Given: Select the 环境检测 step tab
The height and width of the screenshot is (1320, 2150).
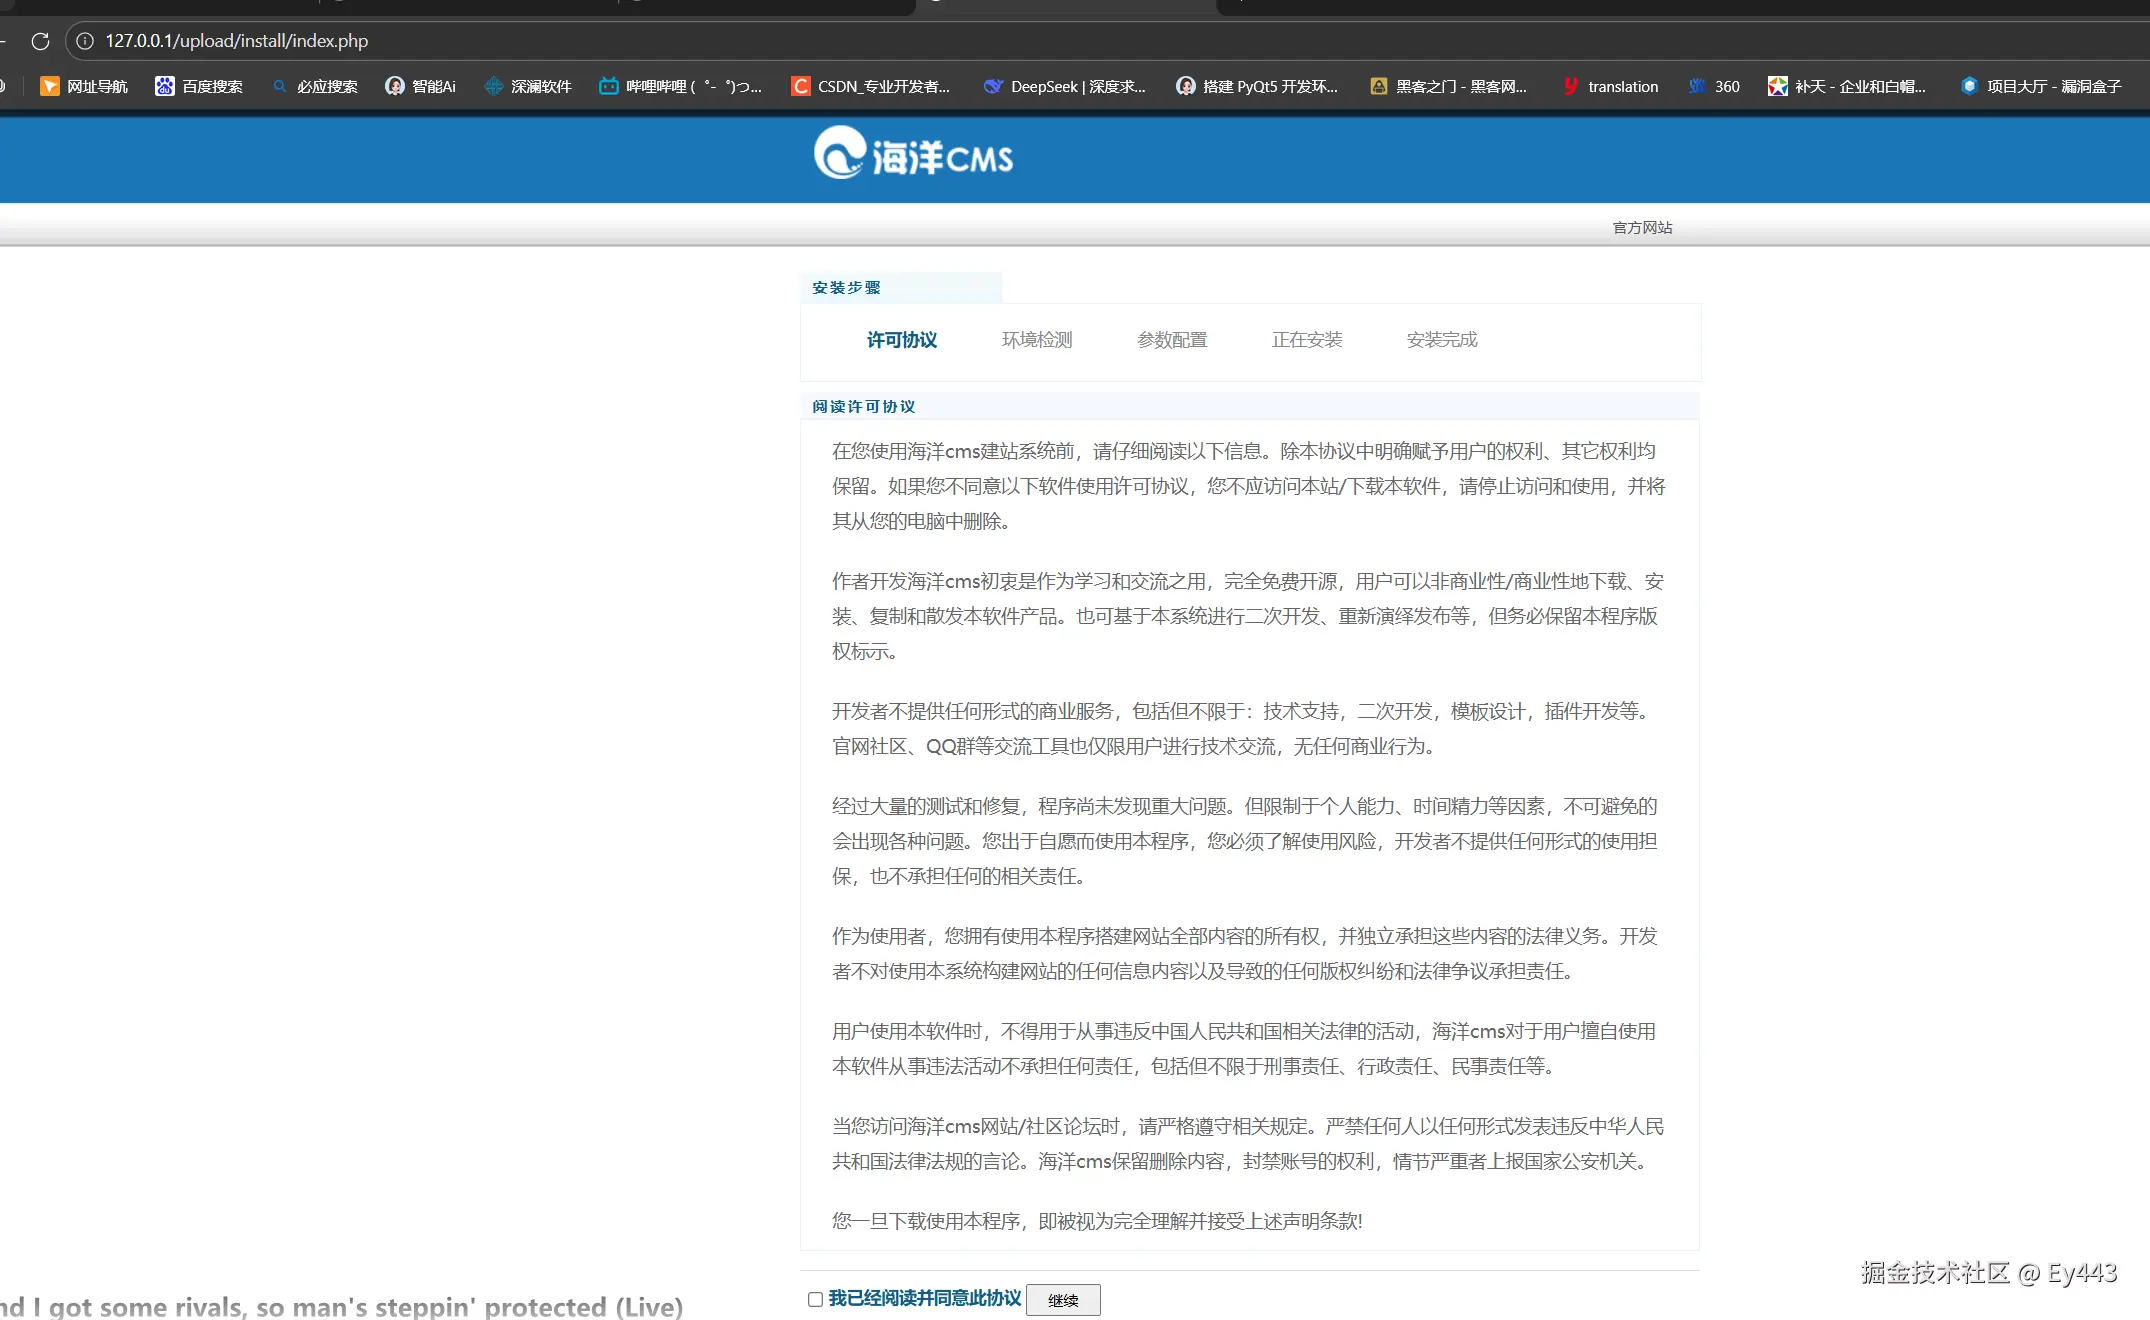Looking at the screenshot, I should 1037,340.
